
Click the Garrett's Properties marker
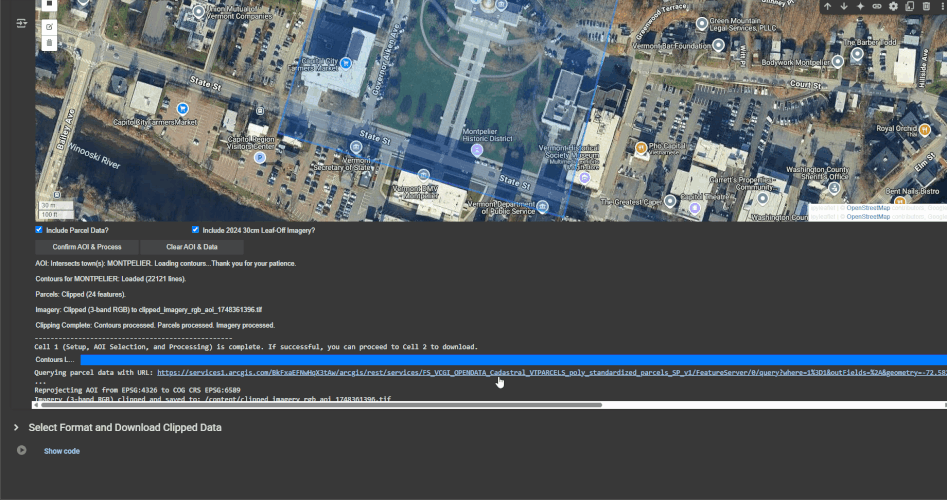(x=763, y=198)
